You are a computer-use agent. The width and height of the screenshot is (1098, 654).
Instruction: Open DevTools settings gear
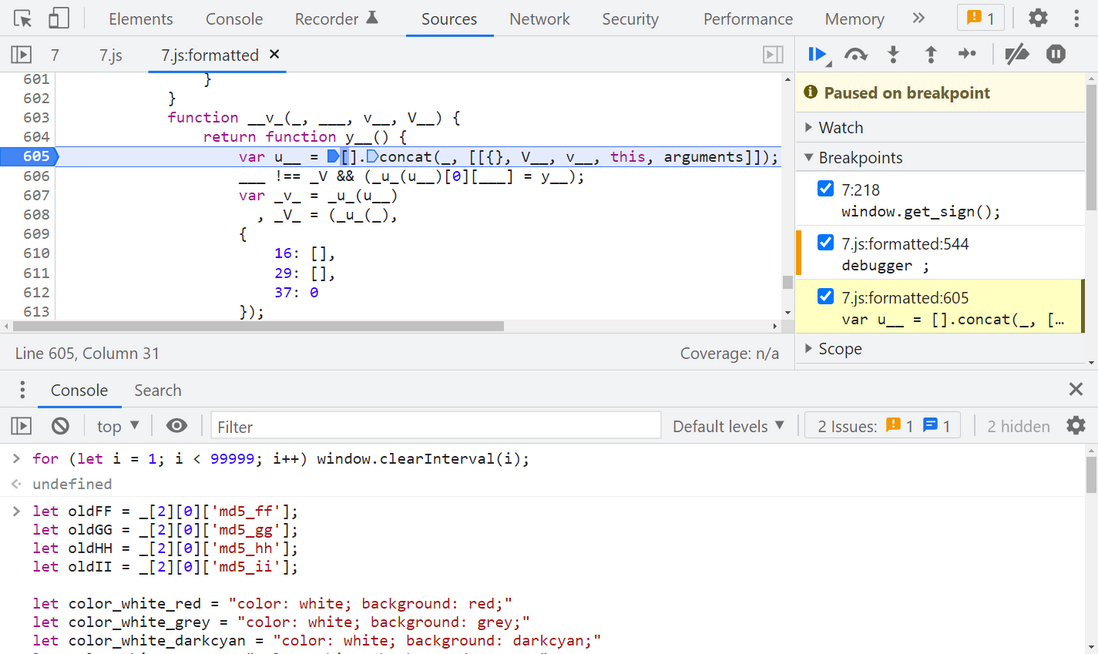(x=1038, y=18)
